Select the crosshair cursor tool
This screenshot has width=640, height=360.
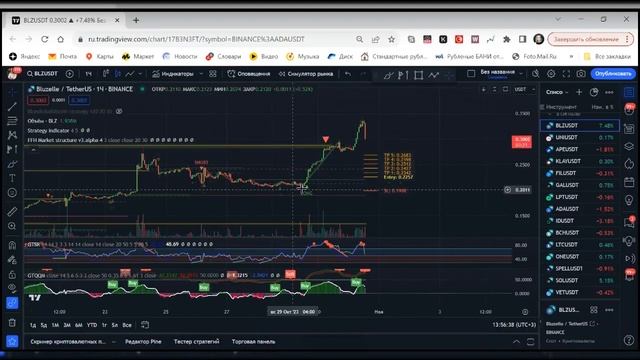[12, 92]
